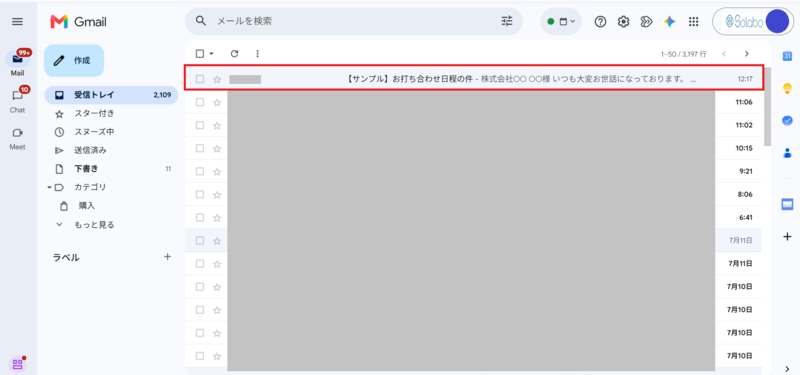Open select-all dropdown arrow

tap(211, 54)
